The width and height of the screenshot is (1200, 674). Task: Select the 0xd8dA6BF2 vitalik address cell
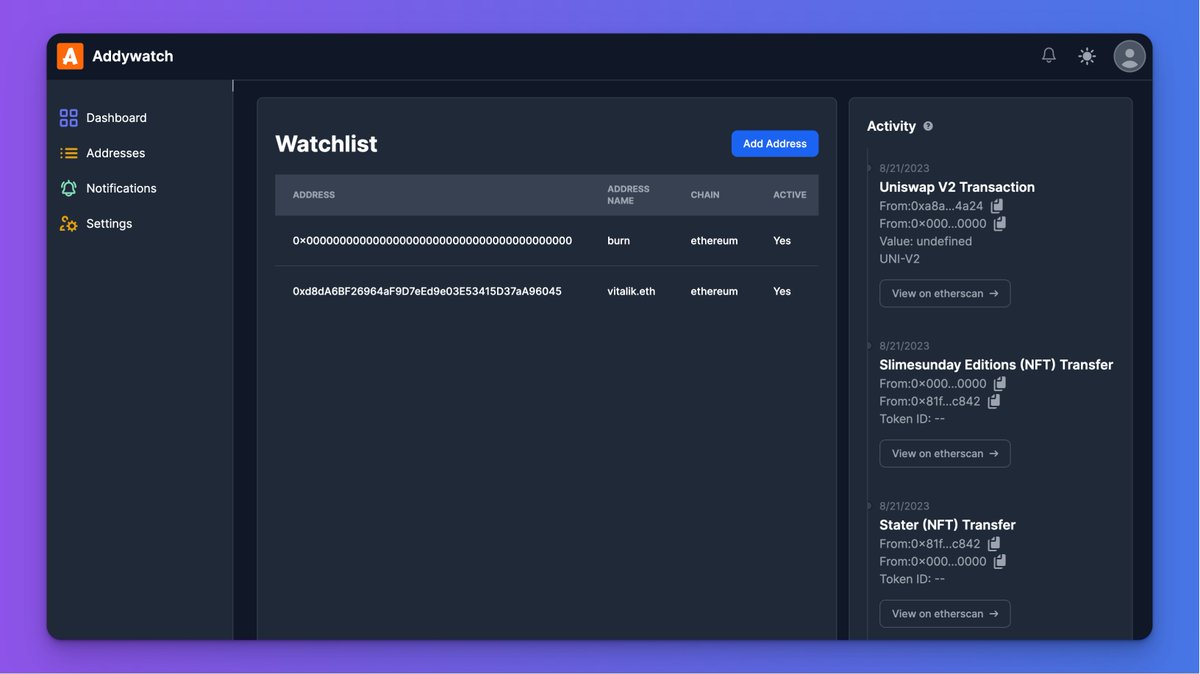(427, 292)
